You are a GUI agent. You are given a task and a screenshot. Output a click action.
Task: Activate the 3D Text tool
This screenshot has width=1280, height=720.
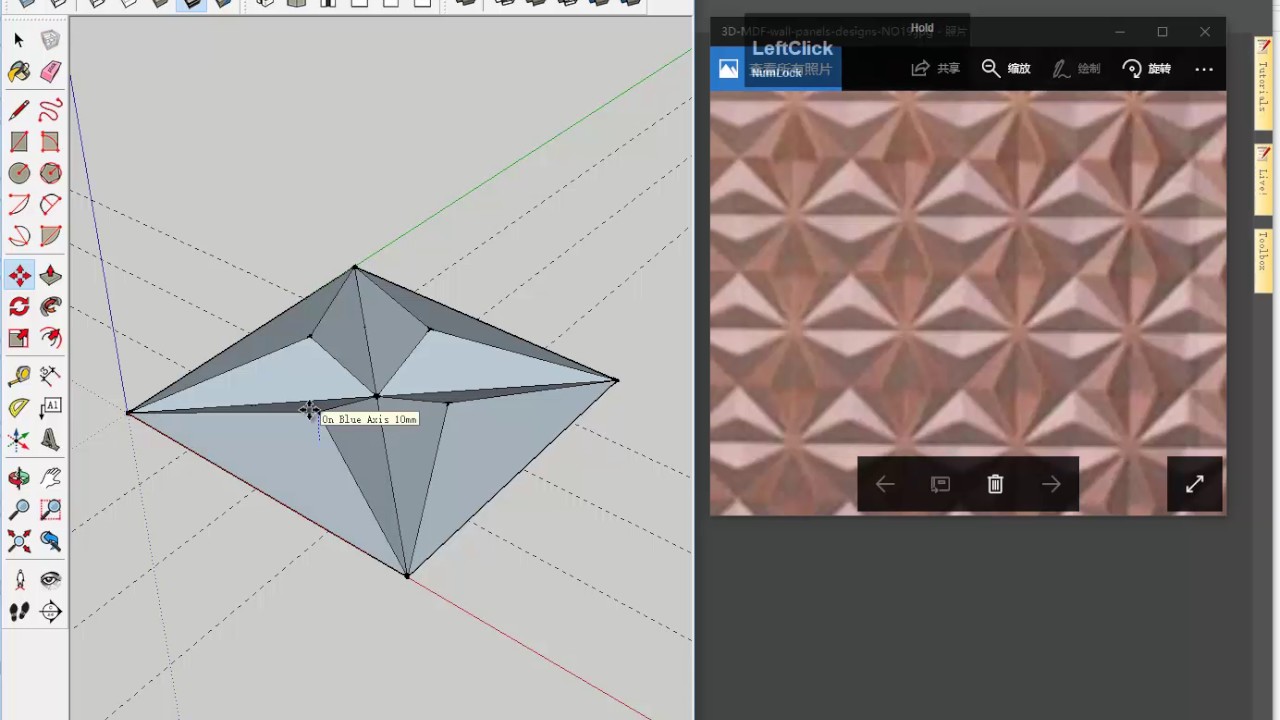coord(51,440)
